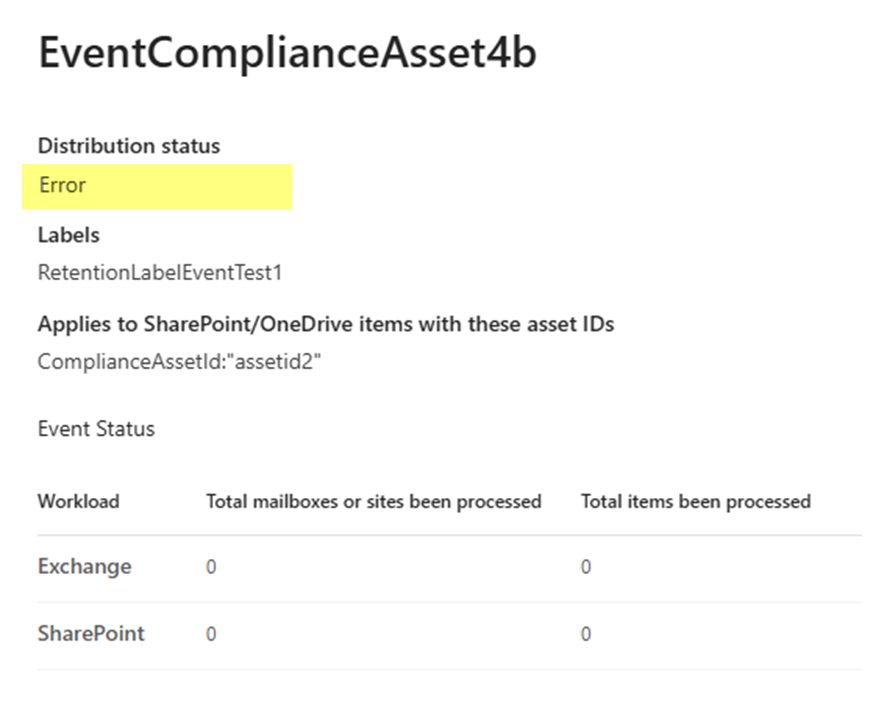Select the Distribution status heading
This screenshot has height=722, width=873.
tap(129, 146)
